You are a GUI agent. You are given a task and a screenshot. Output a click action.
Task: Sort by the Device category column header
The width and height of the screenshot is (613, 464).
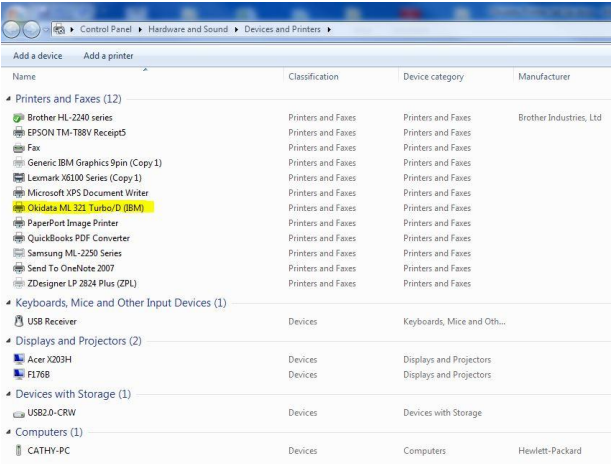[x=433, y=77]
